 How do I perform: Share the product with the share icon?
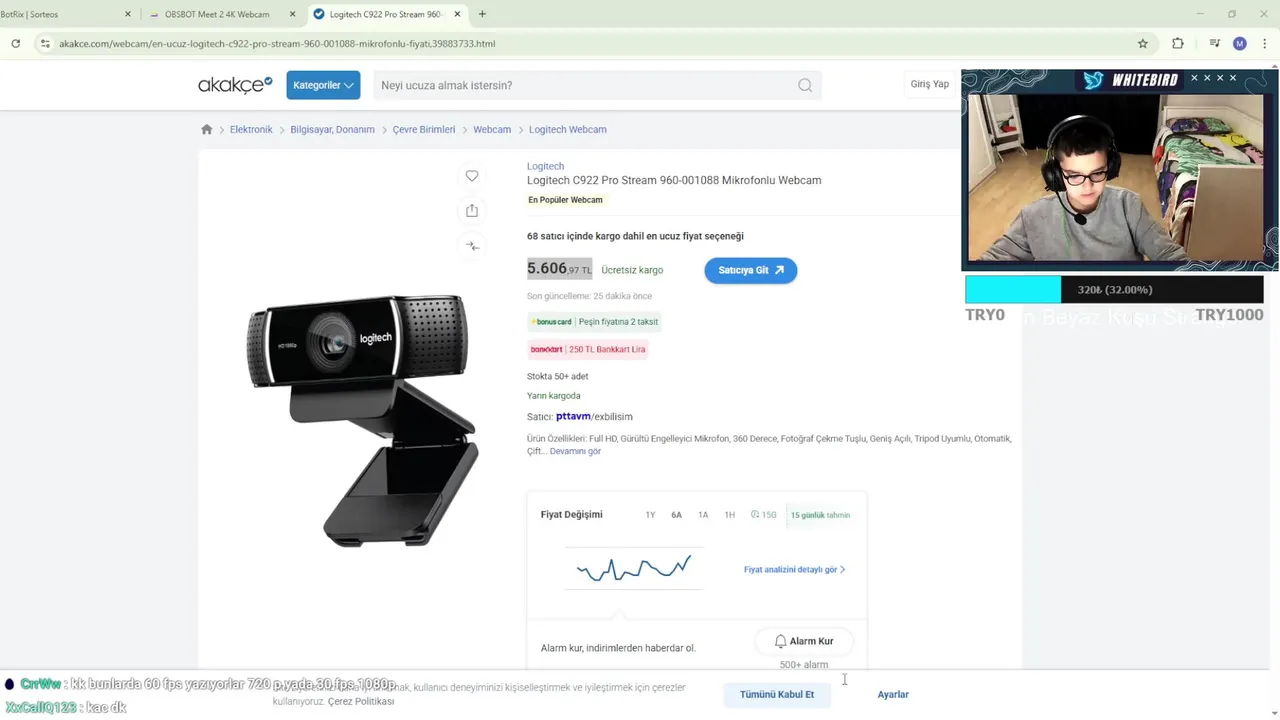472,211
